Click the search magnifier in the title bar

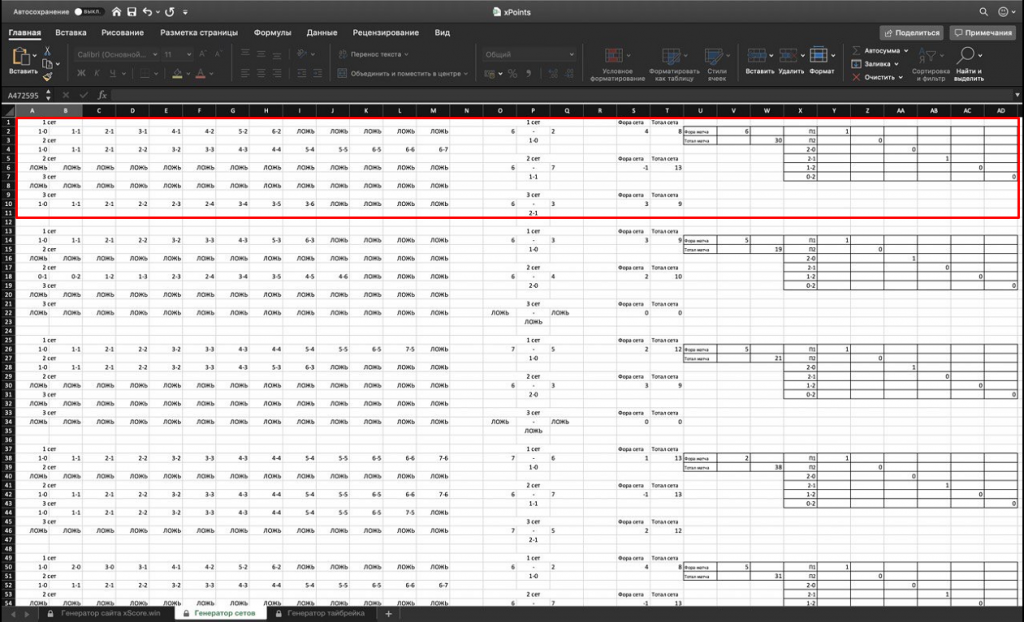click(984, 12)
